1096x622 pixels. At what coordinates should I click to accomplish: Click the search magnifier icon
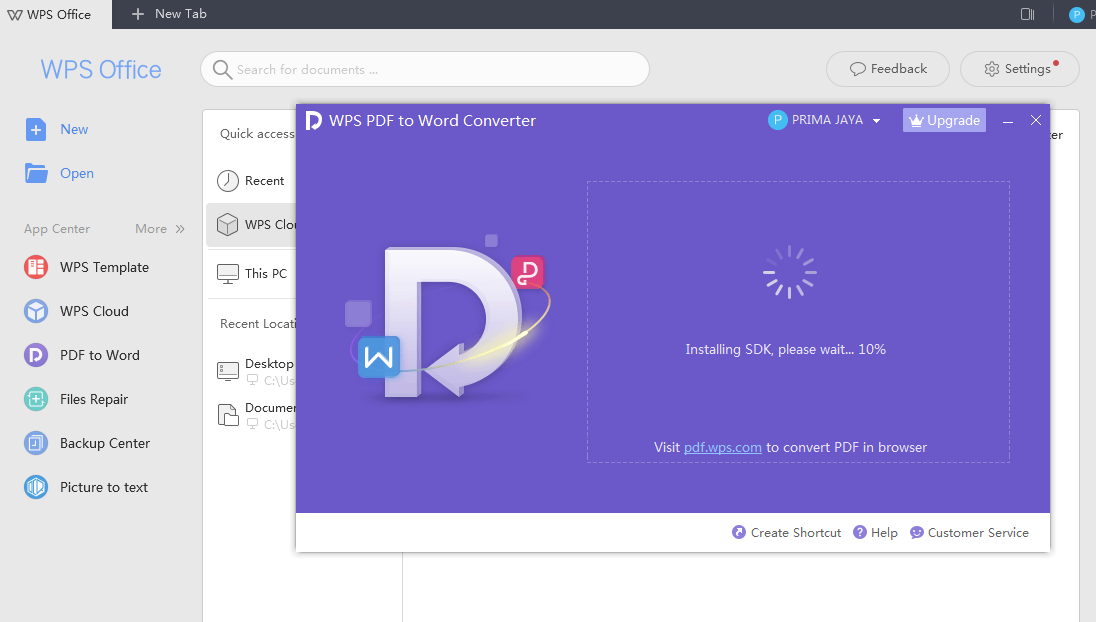[x=222, y=70]
